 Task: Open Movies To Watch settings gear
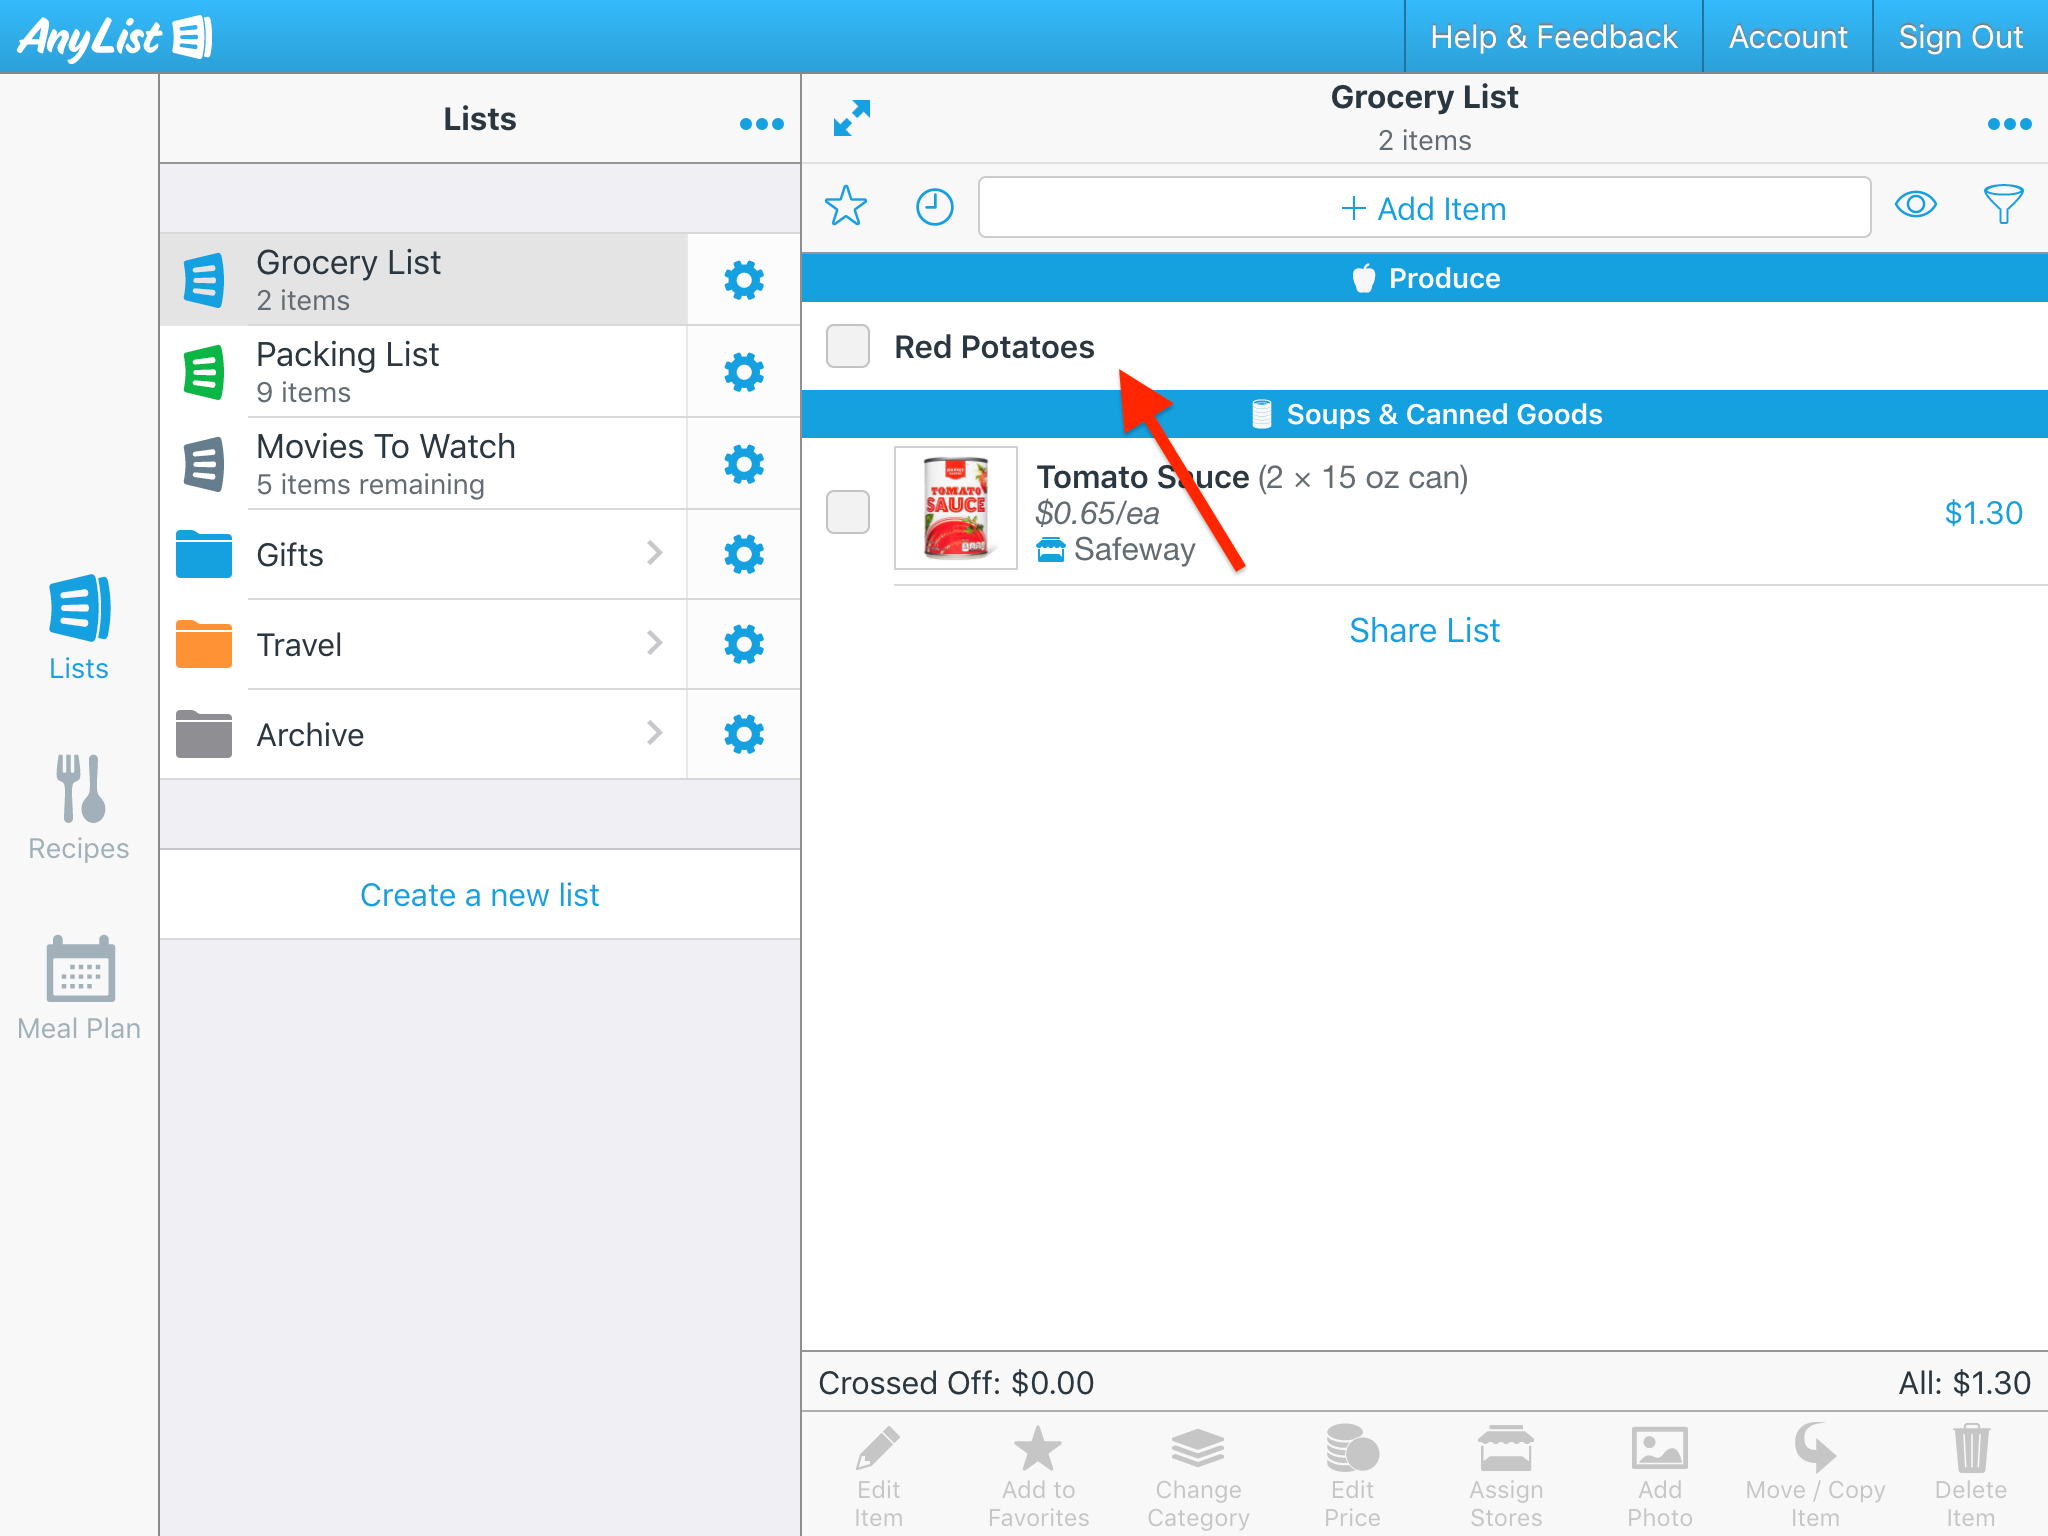click(x=743, y=464)
